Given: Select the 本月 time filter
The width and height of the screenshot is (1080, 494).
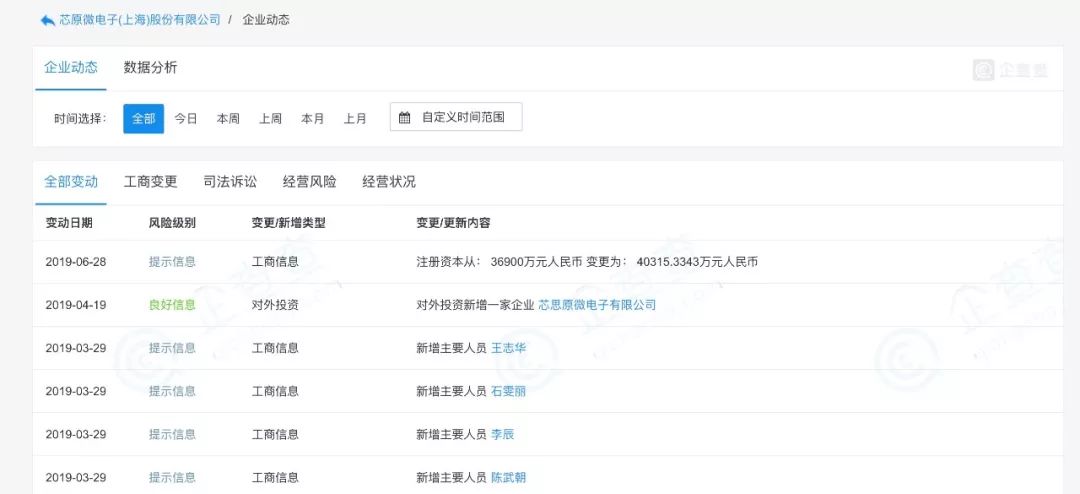Looking at the screenshot, I should point(313,119).
